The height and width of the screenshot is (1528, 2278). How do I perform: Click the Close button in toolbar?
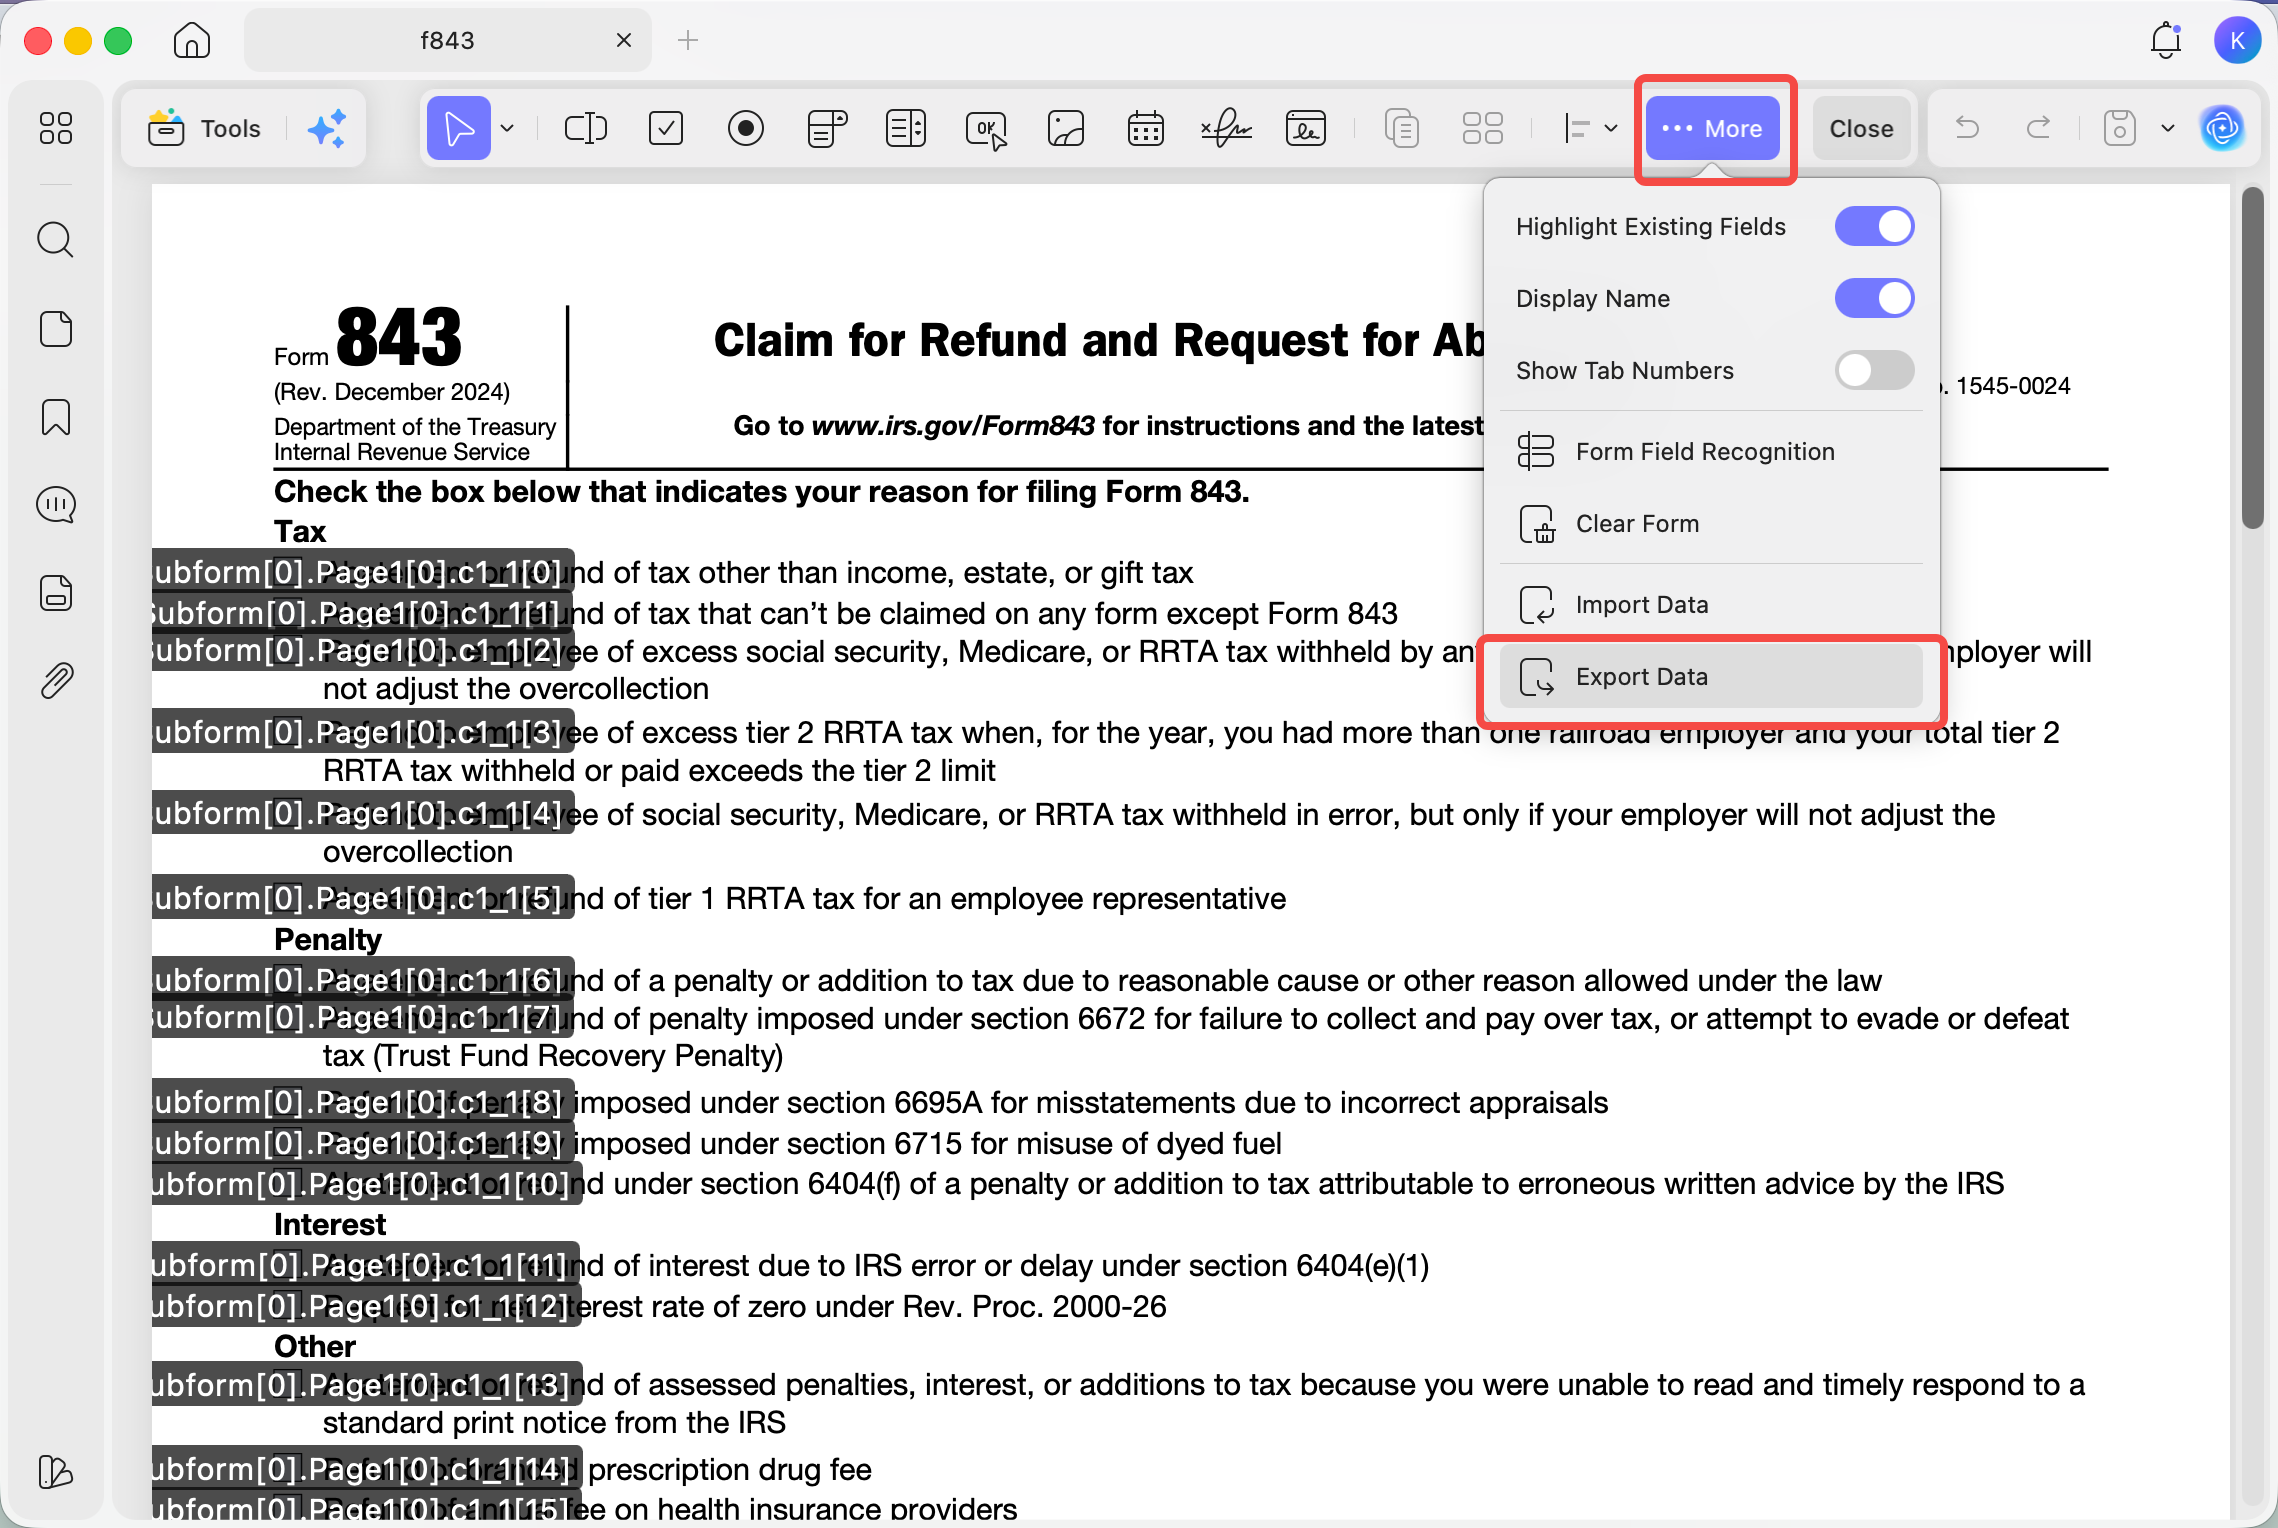tap(1861, 128)
